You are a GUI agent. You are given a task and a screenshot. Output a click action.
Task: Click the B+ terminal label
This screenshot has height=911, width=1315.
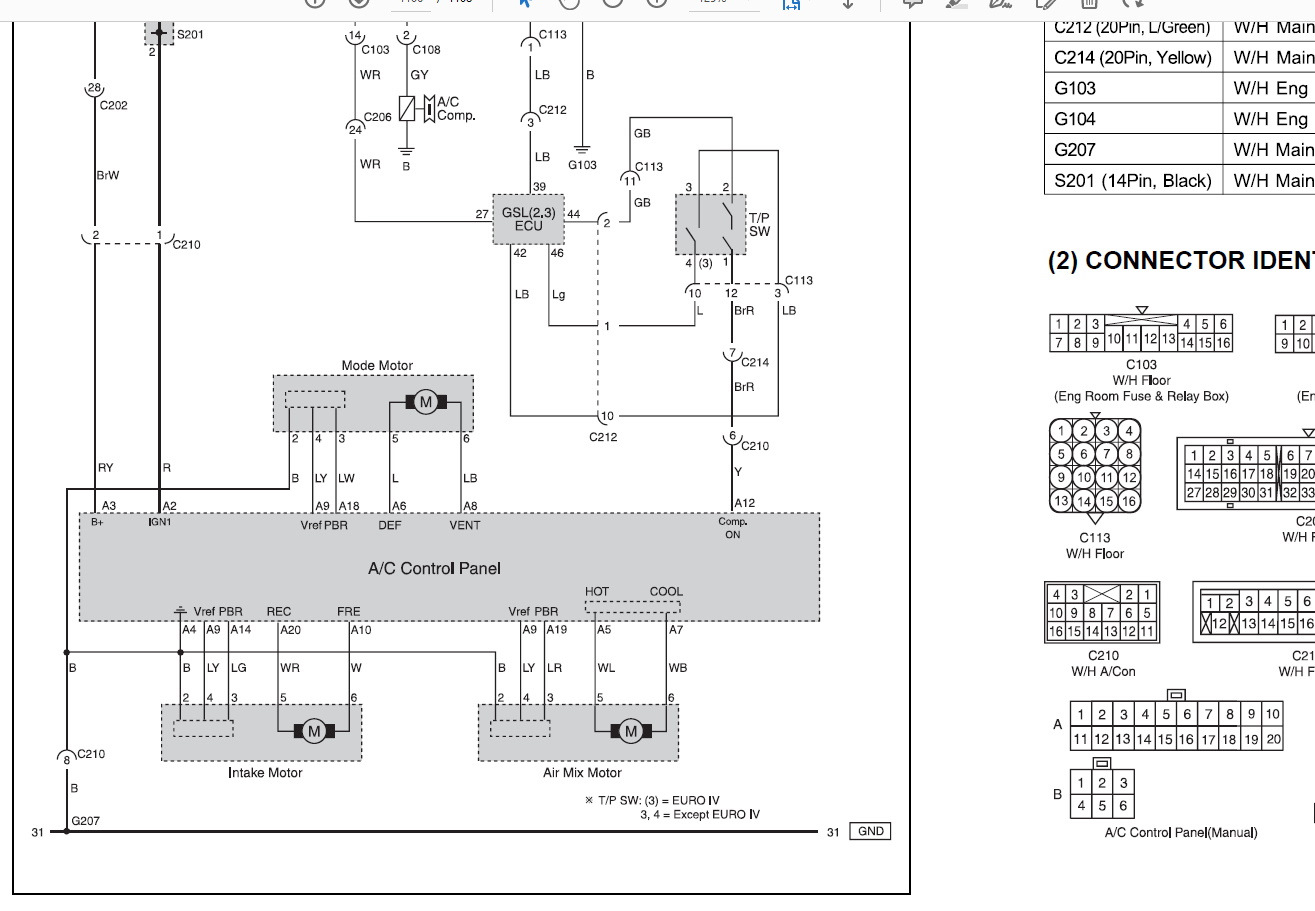point(97,521)
